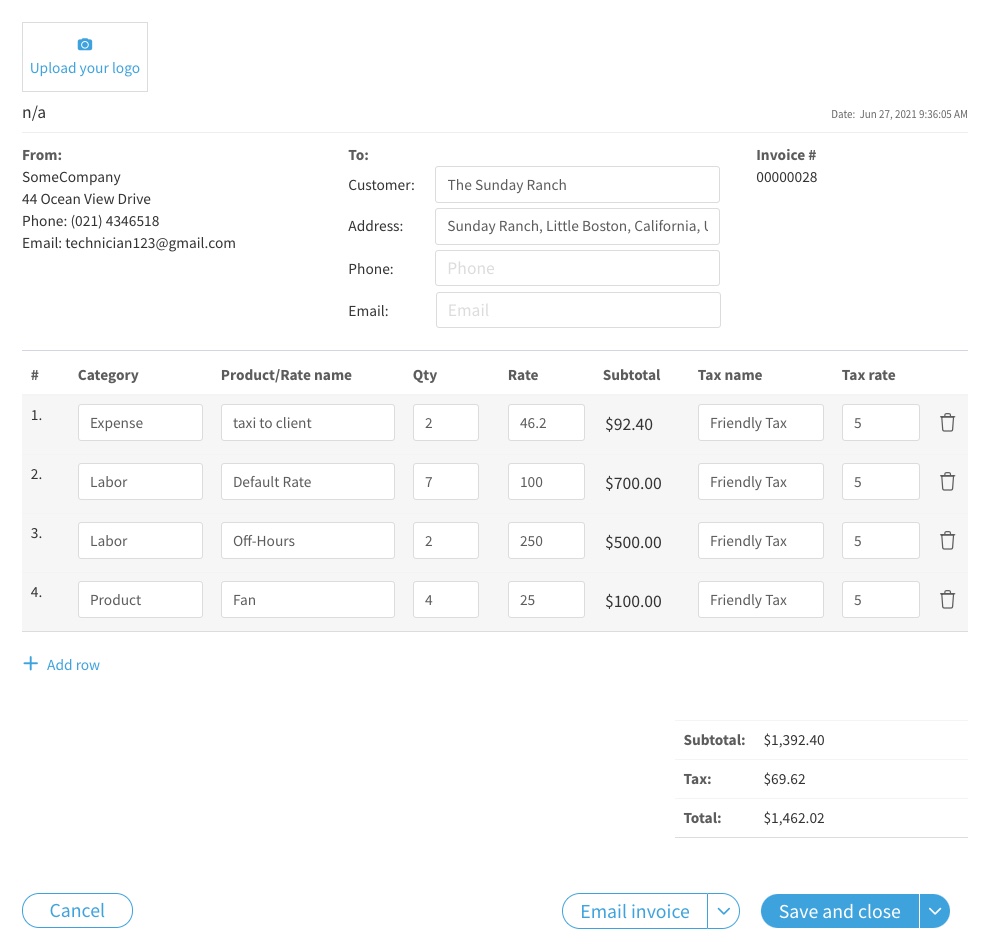Click the Cancel button
Viewport: 990px width, 951px height.
click(x=77, y=910)
